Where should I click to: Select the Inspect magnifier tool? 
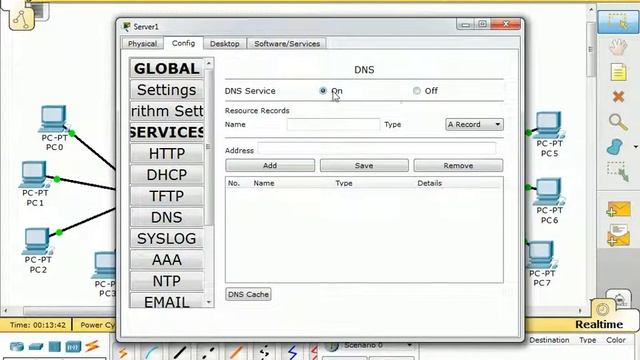(x=618, y=122)
